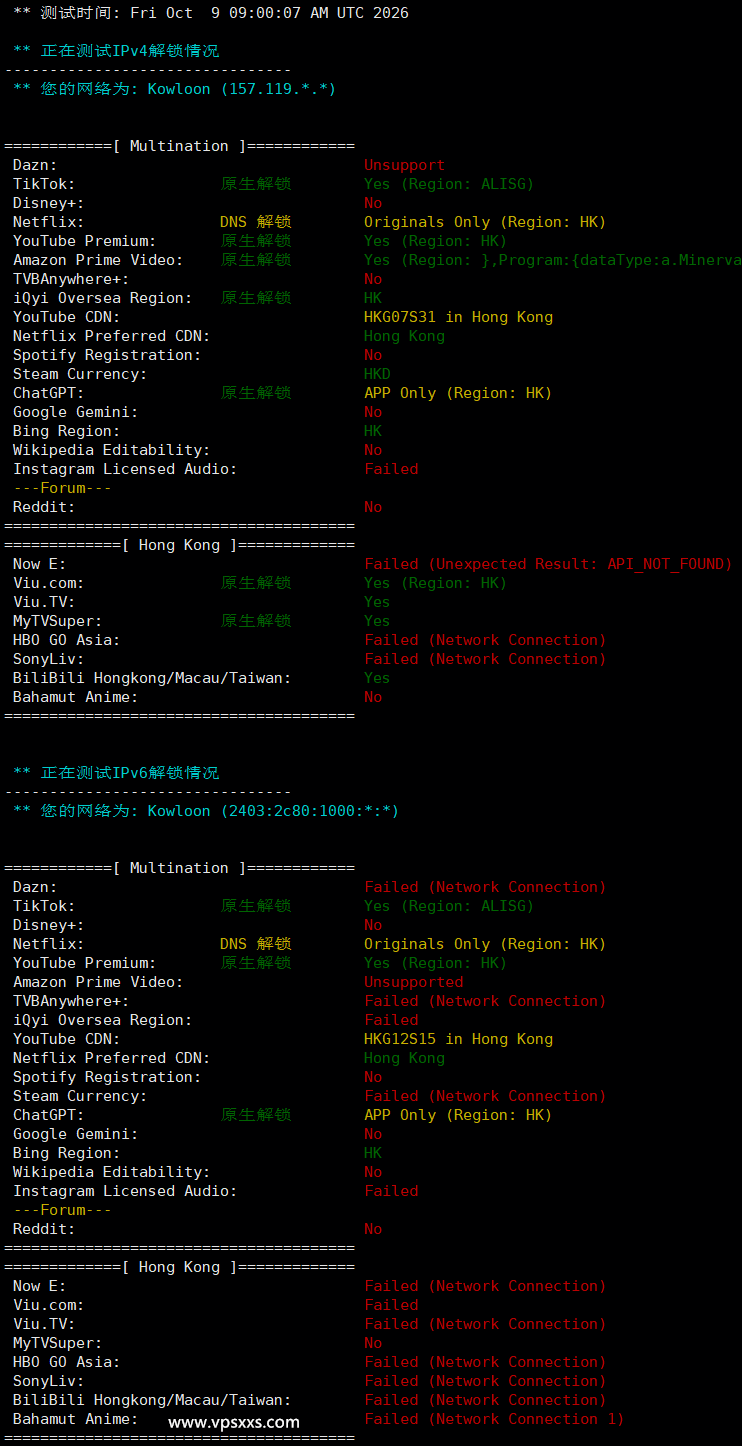Click the "DNS 解锁" label for Netflix in IPv6
Viewport: 742px width, 1446px height.
256,944
